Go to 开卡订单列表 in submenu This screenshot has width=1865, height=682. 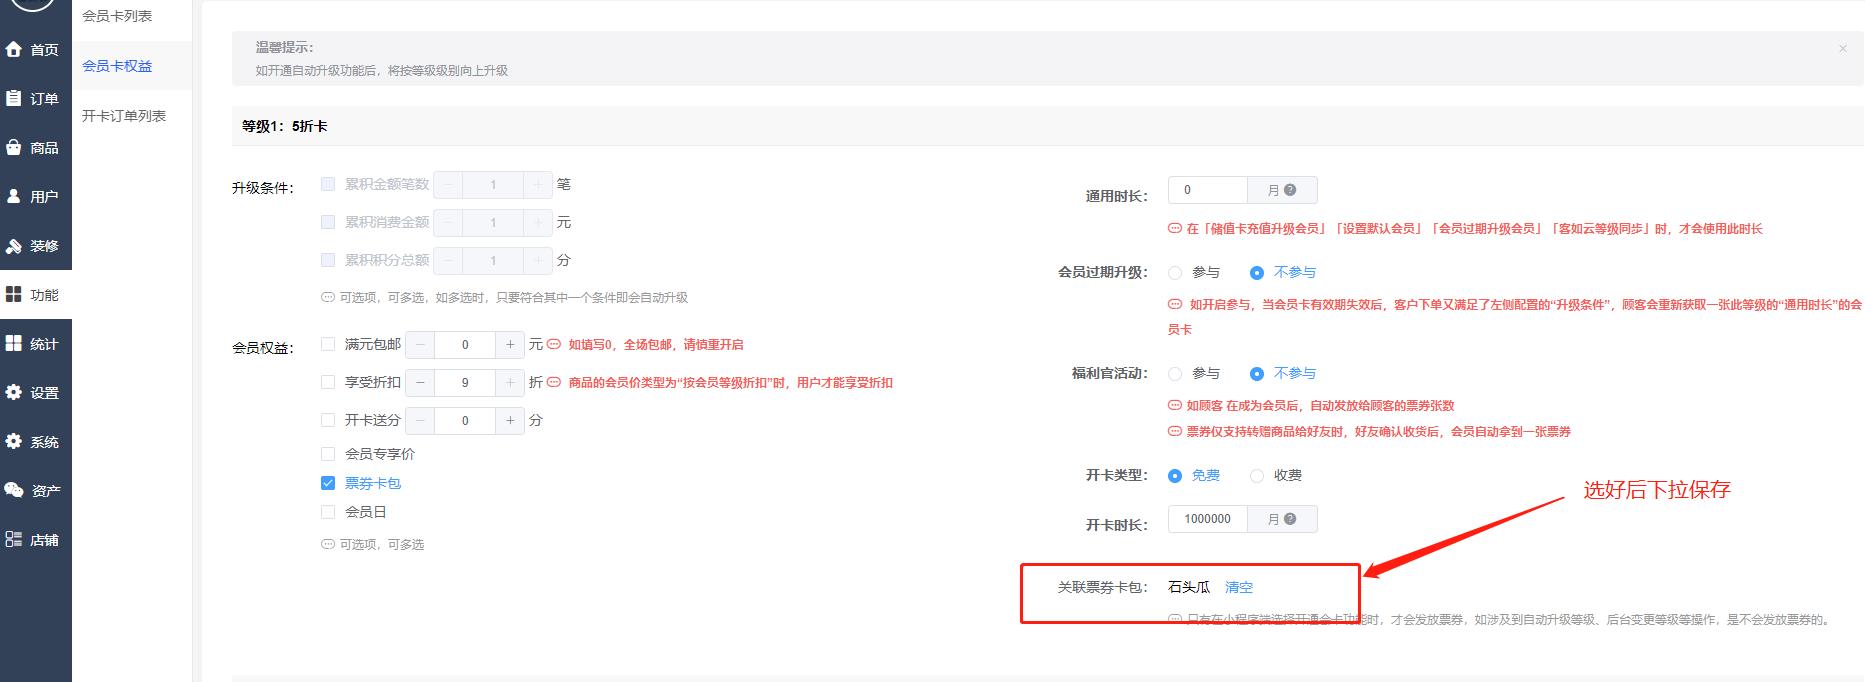pos(124,116)
